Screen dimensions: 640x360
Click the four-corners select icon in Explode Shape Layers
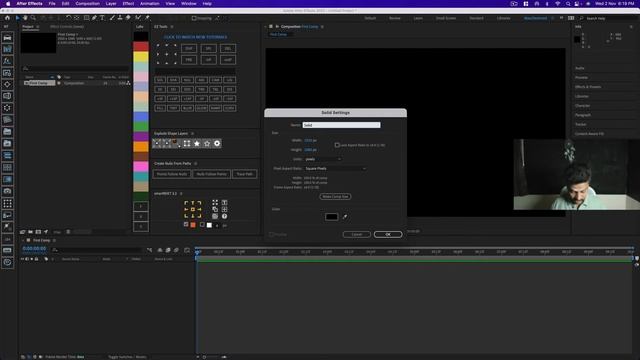[187, 143]
